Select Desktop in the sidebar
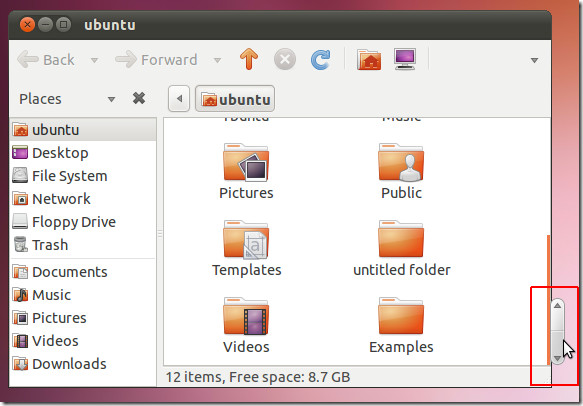The height and width of the screenshot is (406, 583). [x=83, y=153]
